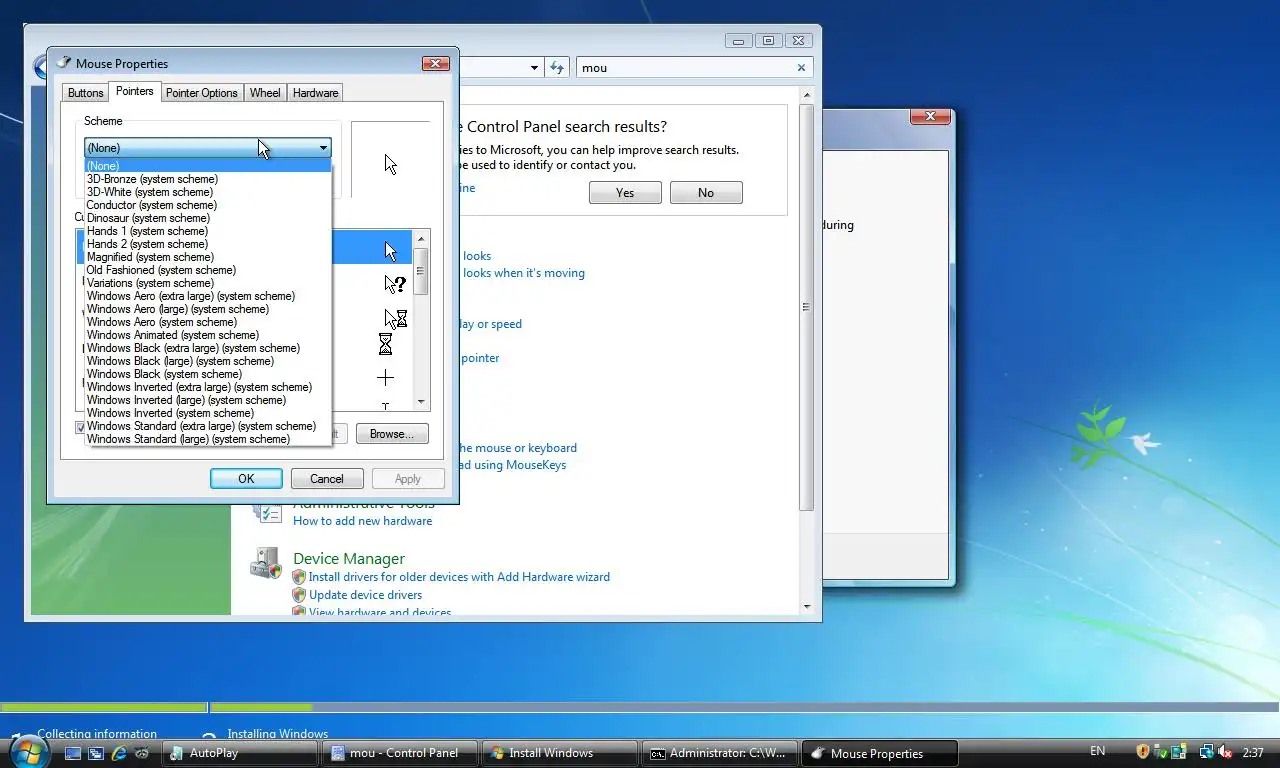Viewport: 1280px width, 768px height.
Task: Click the security shield tray icon
Action: click(x=1143, y=752)
